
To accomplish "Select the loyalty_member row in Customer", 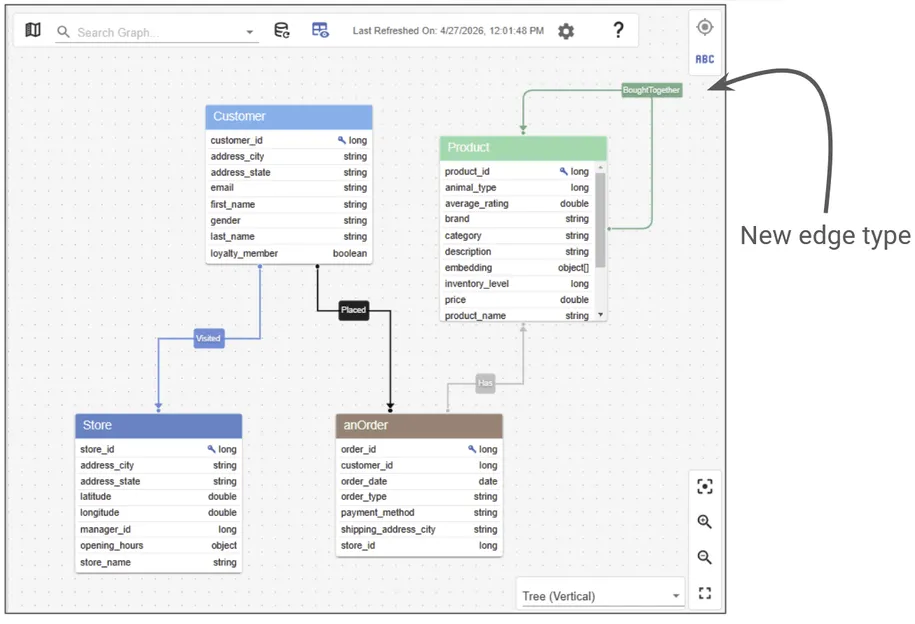I will pos(289,253).
